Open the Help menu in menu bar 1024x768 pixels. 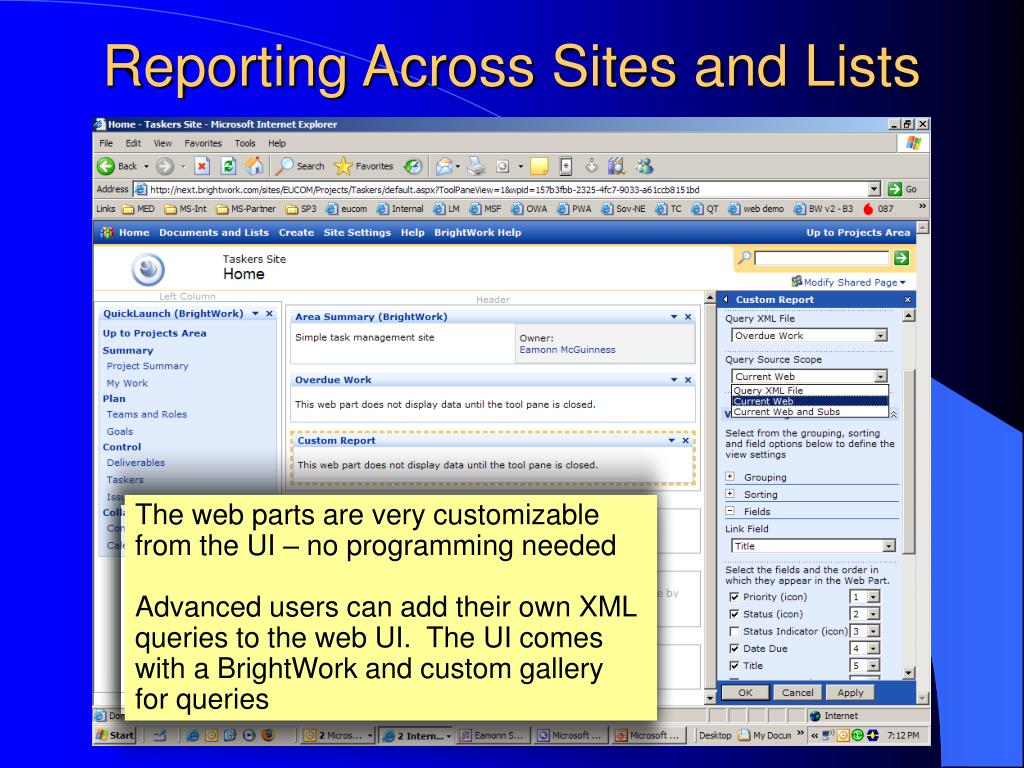click(x=277, y=143)
